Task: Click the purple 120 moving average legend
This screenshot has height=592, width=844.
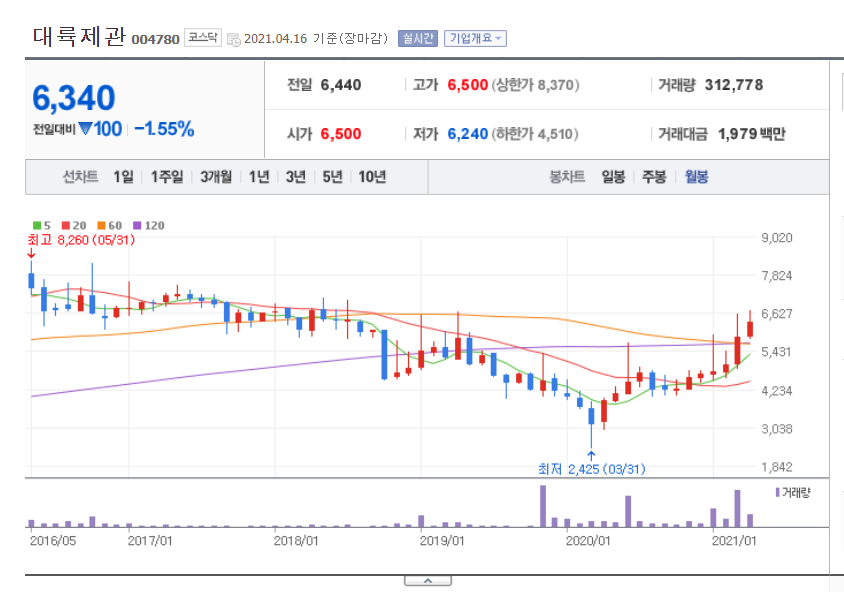Action: (149, 225)
